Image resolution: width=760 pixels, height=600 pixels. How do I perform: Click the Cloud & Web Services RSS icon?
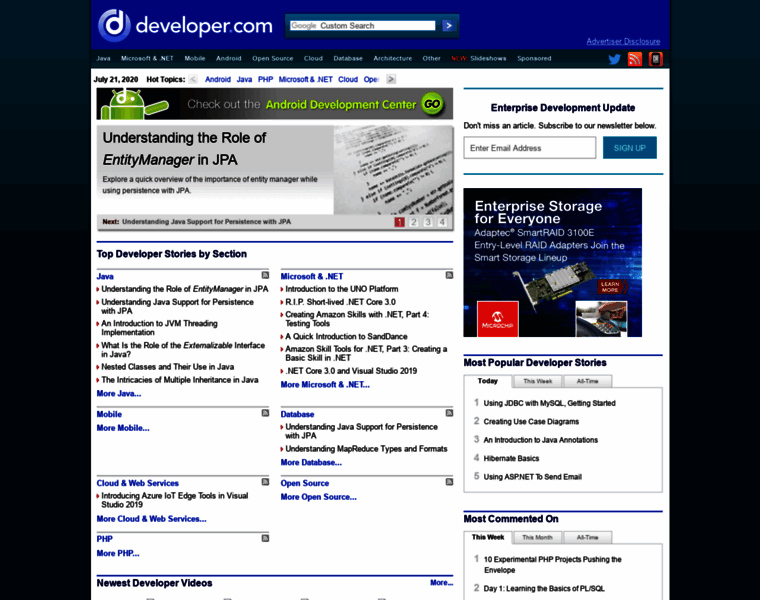point(265,482)
